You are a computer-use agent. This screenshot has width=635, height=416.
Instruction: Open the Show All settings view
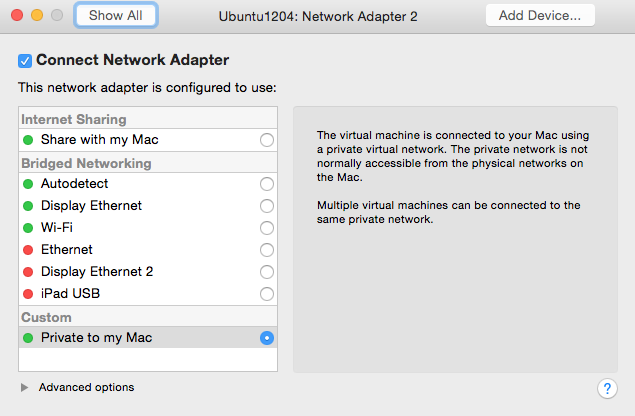coord(115,15)
